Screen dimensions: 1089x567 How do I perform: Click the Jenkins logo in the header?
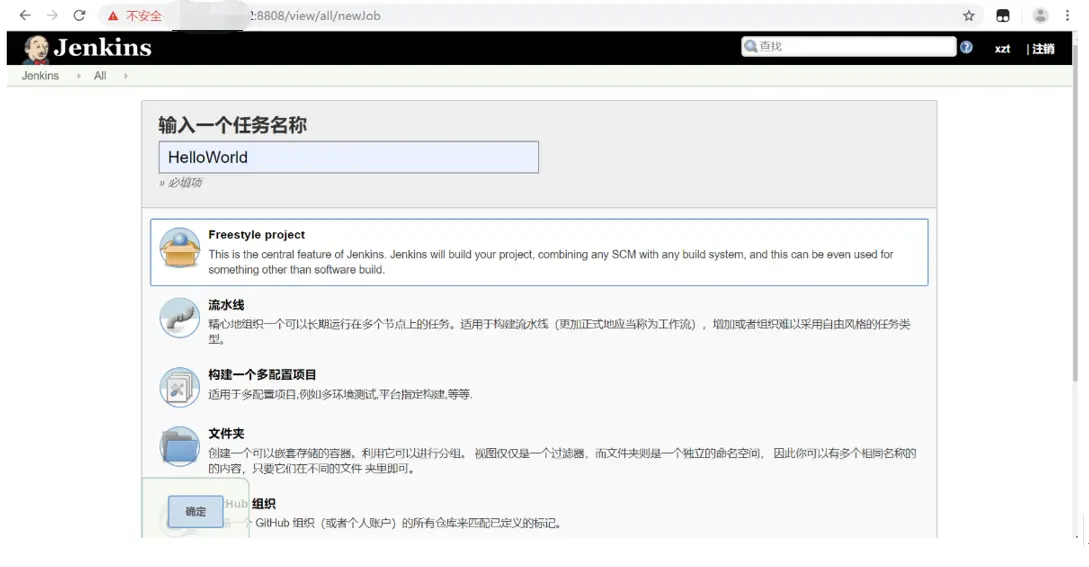pos(88,48)
